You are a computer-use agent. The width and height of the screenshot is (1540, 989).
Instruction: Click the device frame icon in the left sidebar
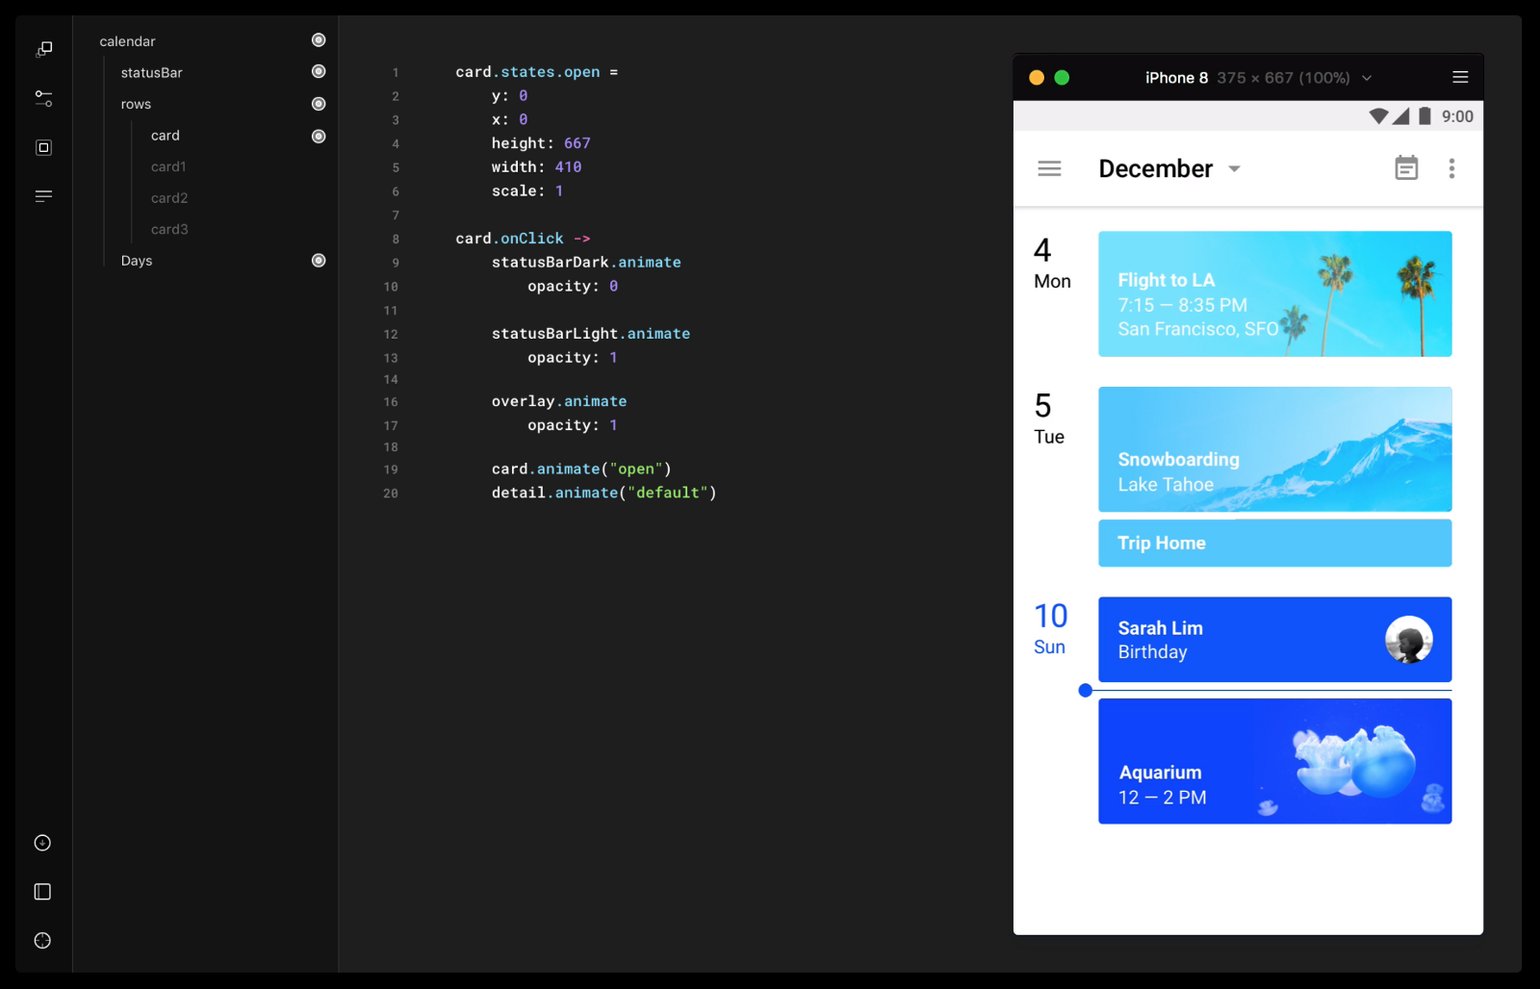[43, 146]
